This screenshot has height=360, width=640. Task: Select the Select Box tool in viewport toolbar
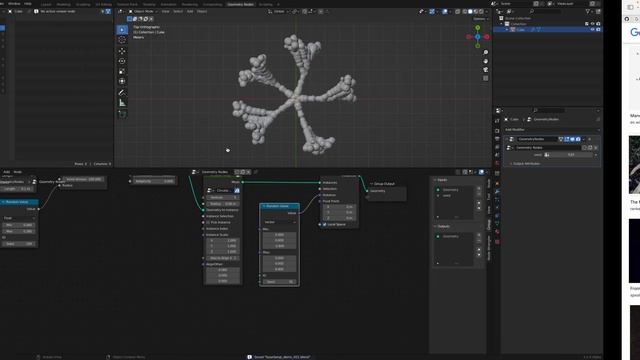coord(122,30)
